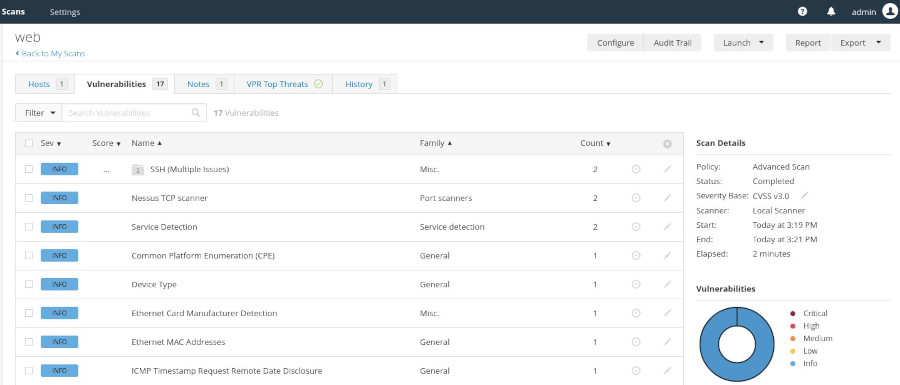The height and width of the screenshot is (385, 900).
Task: Click the Medium legend color dot
Action: [x=793, y=339]
